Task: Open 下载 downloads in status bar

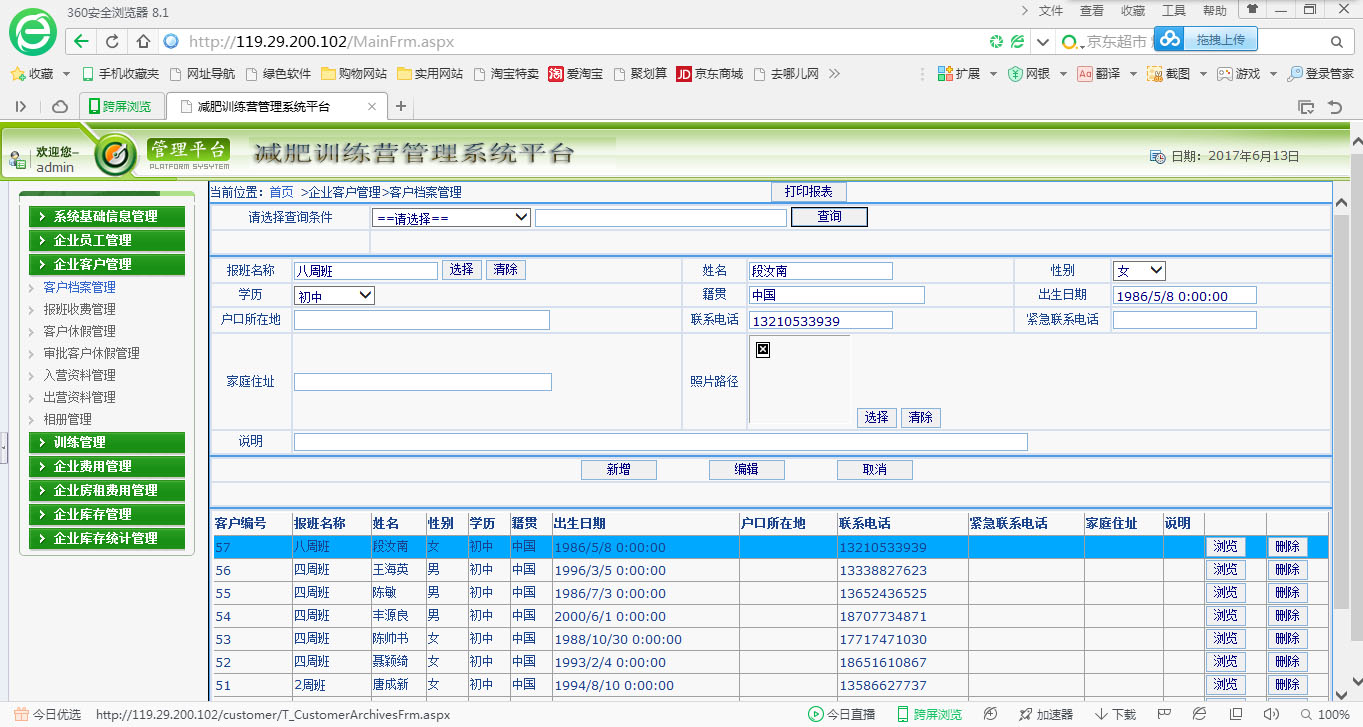Action: [x=1115, y=714]
